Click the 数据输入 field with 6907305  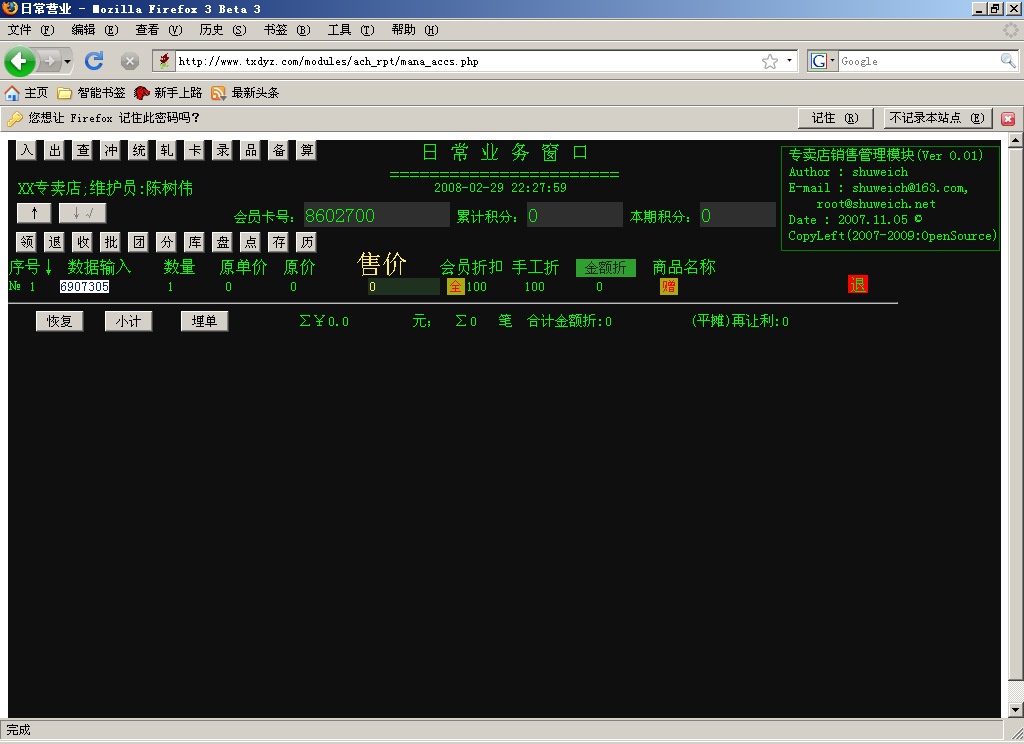pos(85,287)
